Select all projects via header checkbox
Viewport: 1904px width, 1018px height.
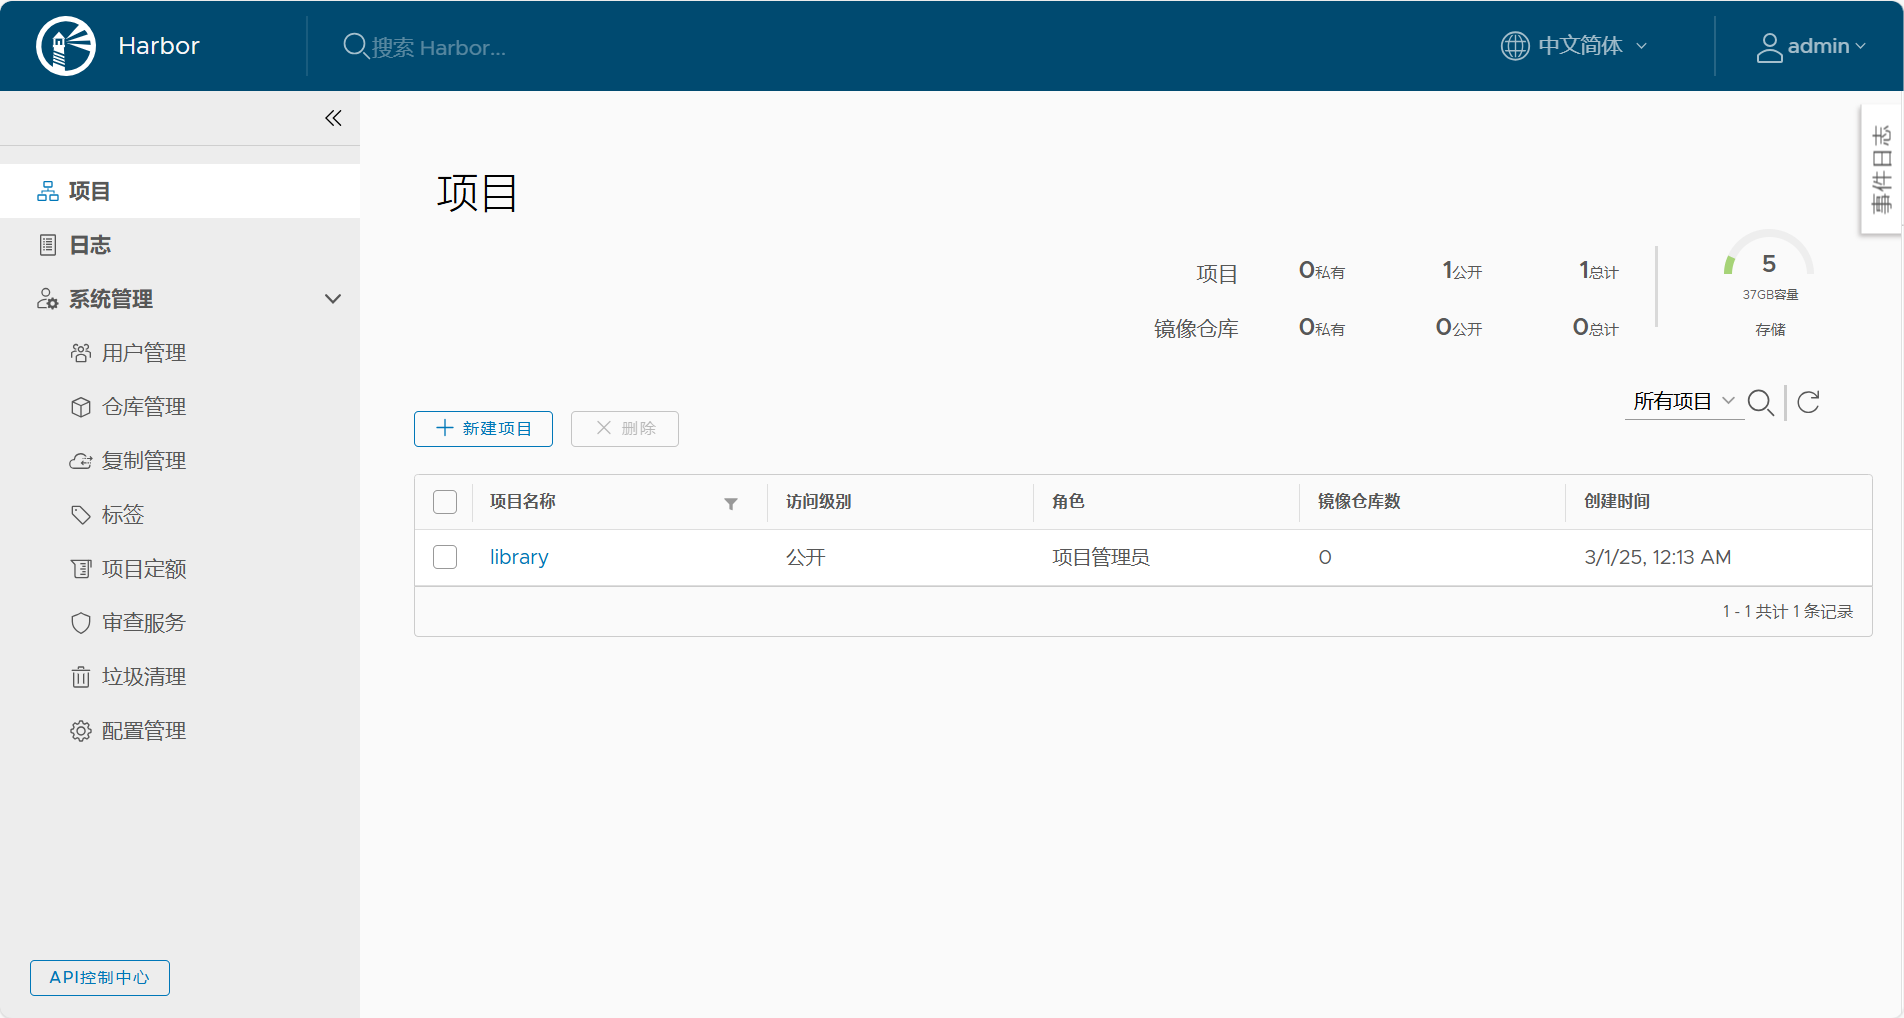point(445,502)
